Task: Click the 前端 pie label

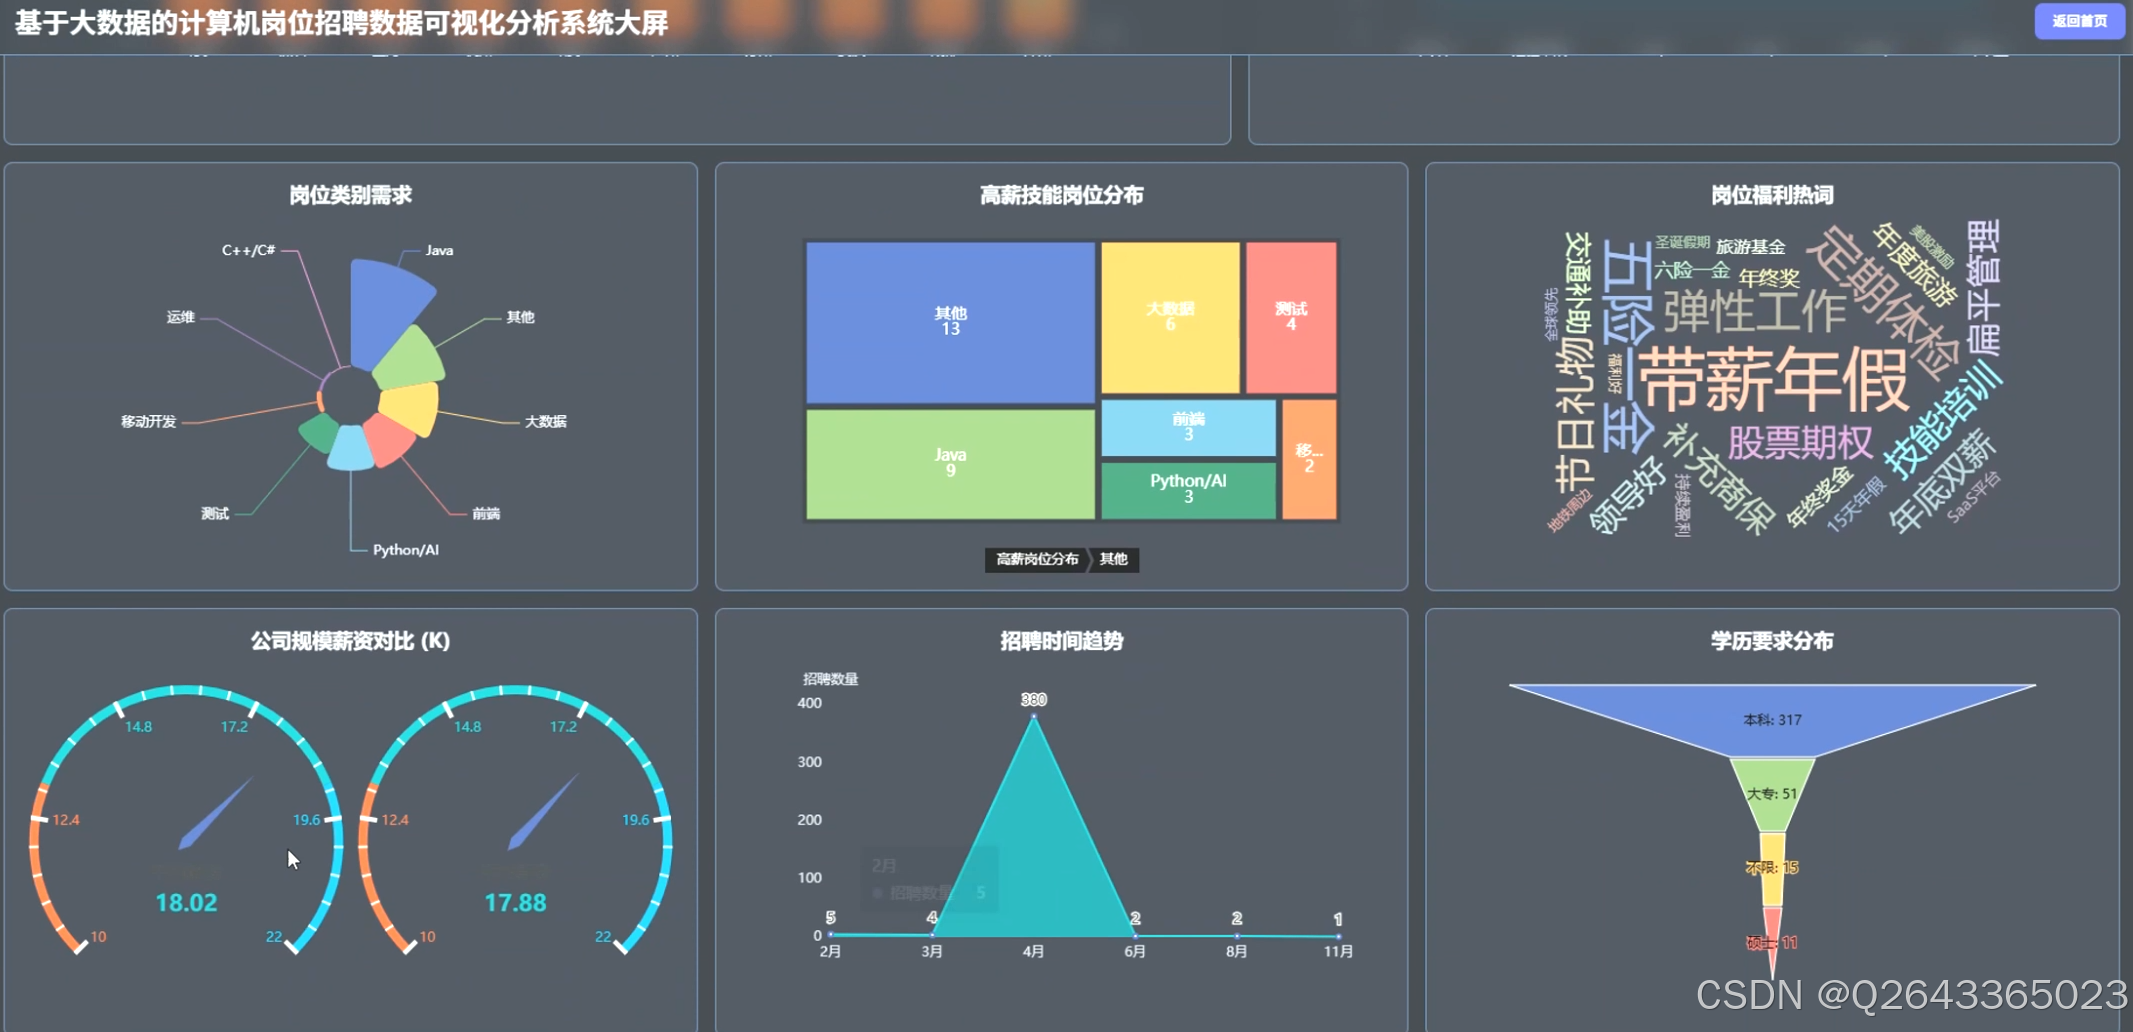Action: (x=486, y=513)
